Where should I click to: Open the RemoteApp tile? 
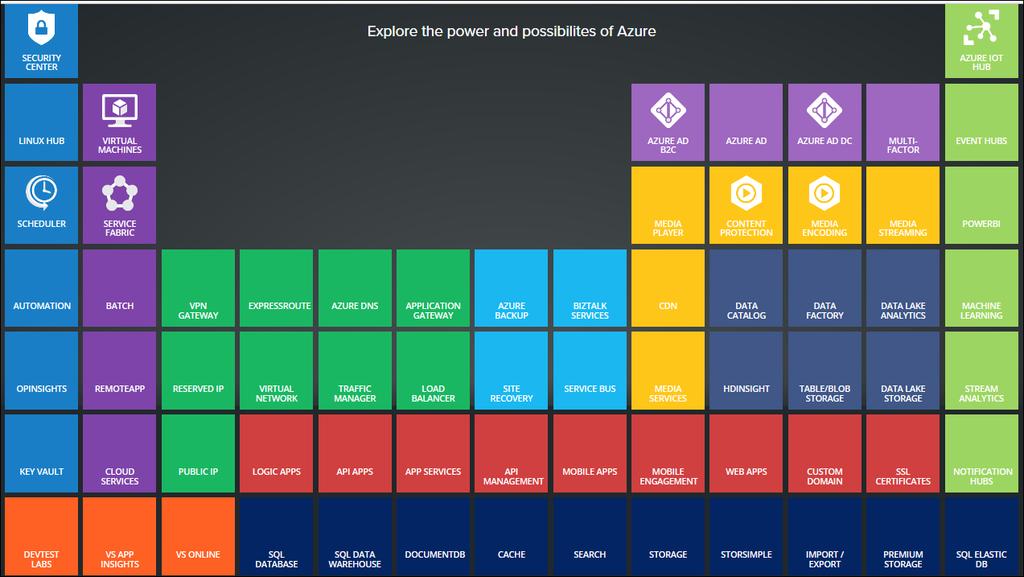tap(120, 371)
